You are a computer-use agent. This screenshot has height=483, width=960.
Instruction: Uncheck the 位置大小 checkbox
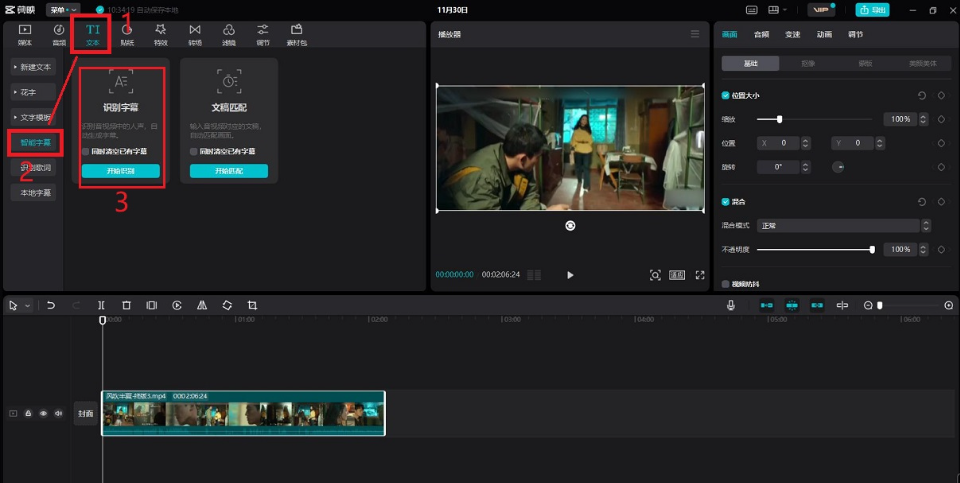point(726,95)
